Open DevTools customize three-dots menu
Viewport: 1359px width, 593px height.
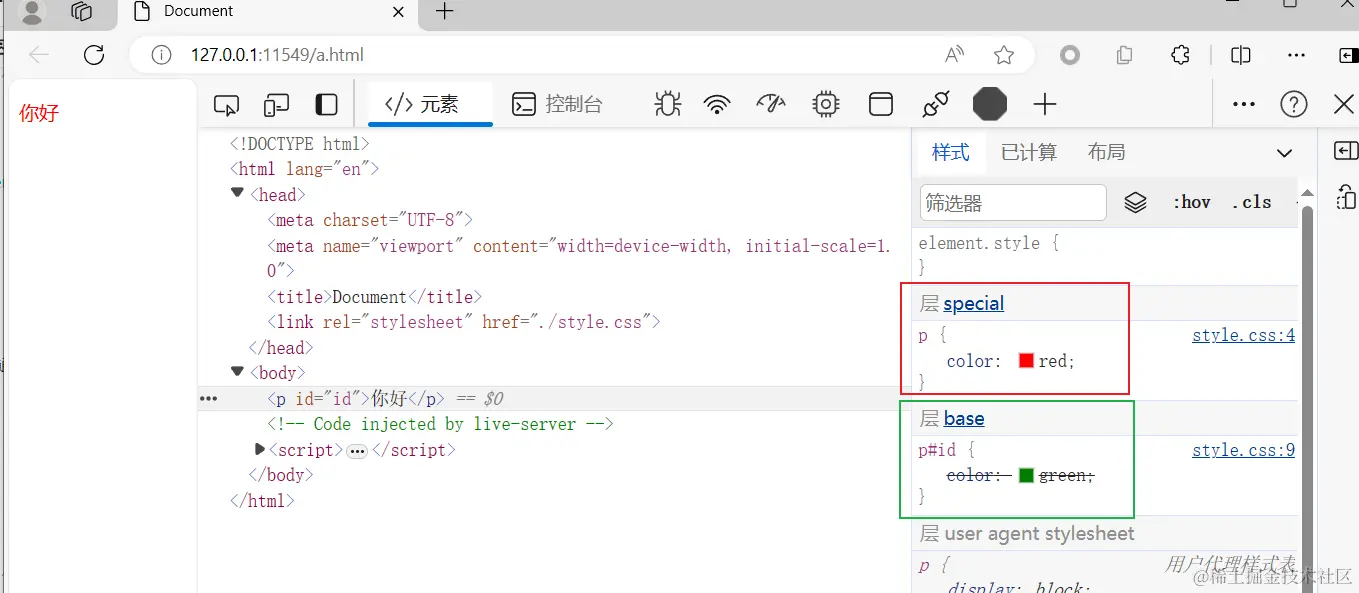1244,104
